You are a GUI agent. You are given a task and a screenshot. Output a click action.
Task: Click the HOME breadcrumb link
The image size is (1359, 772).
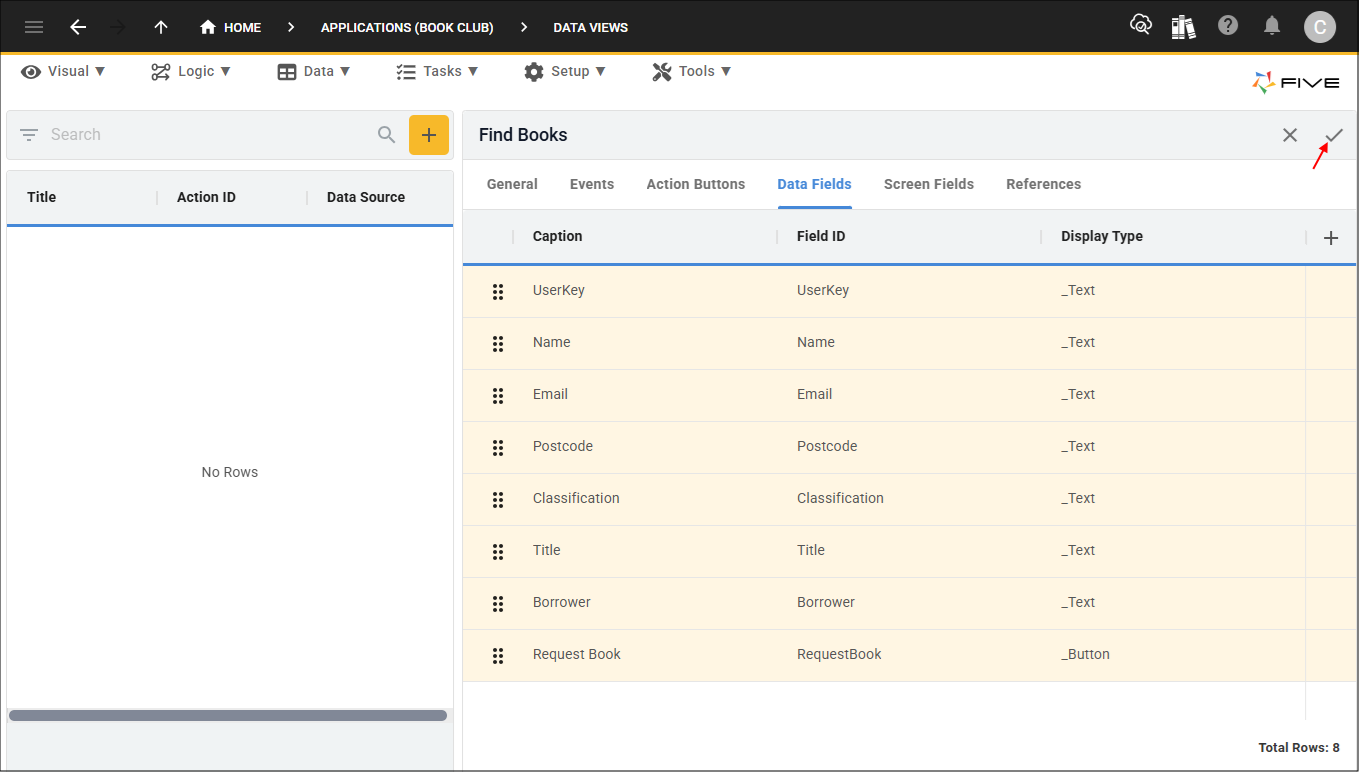coord(231,27)
